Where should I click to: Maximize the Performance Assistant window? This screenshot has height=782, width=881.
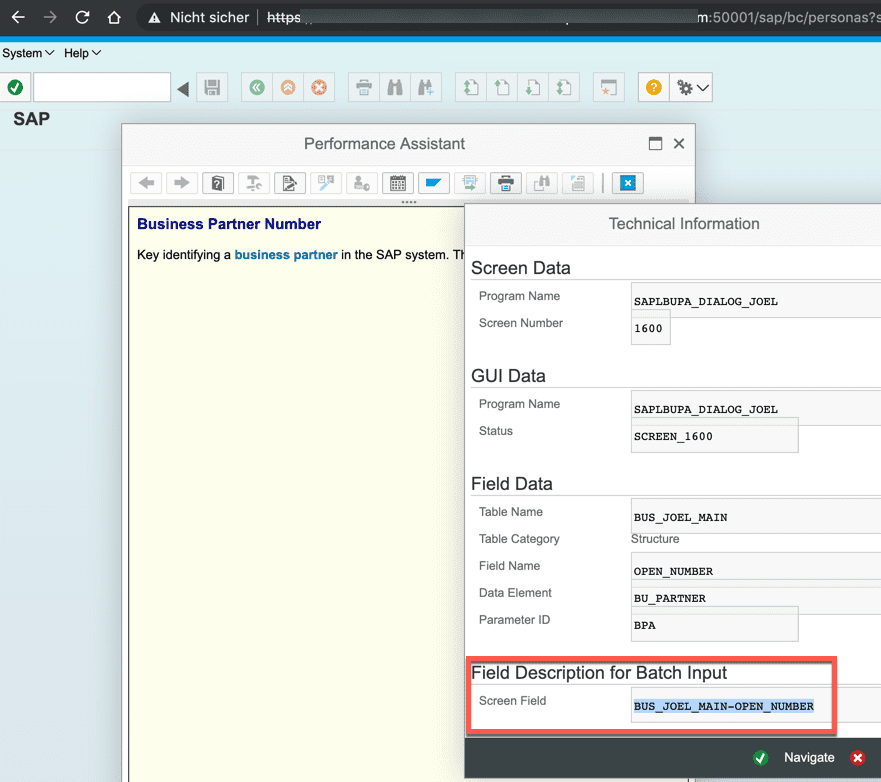[x=655, y=143]
